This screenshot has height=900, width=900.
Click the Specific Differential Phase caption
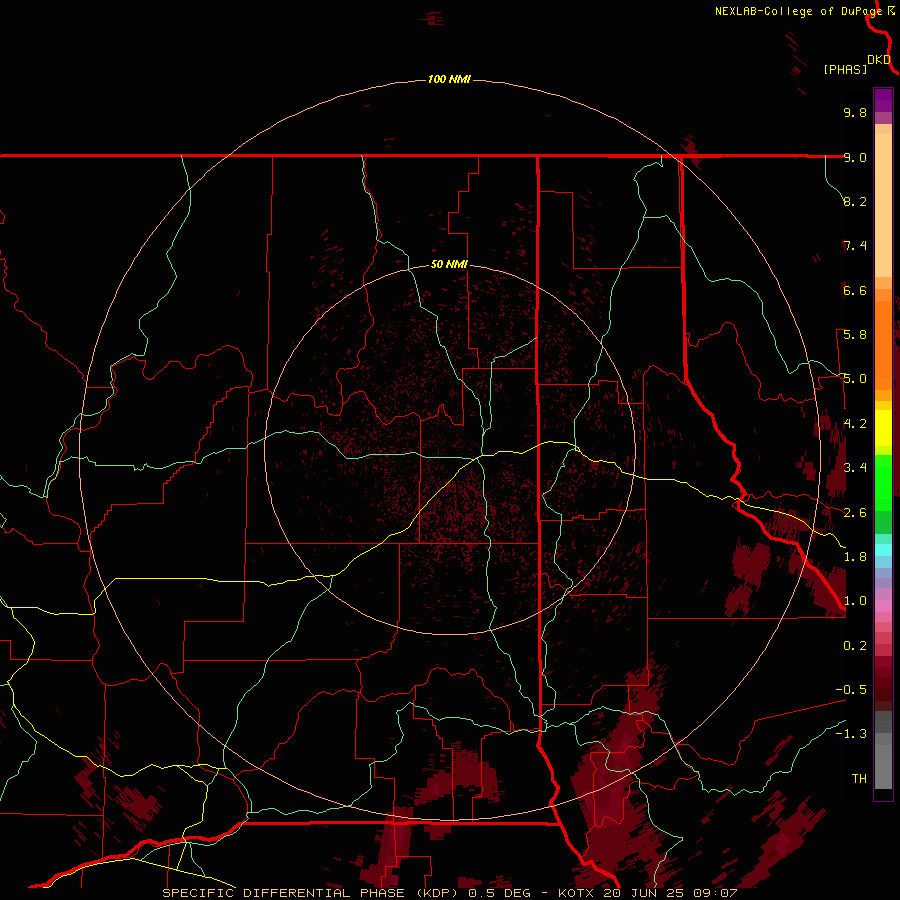pyautogui.click(x=449, y=893)
